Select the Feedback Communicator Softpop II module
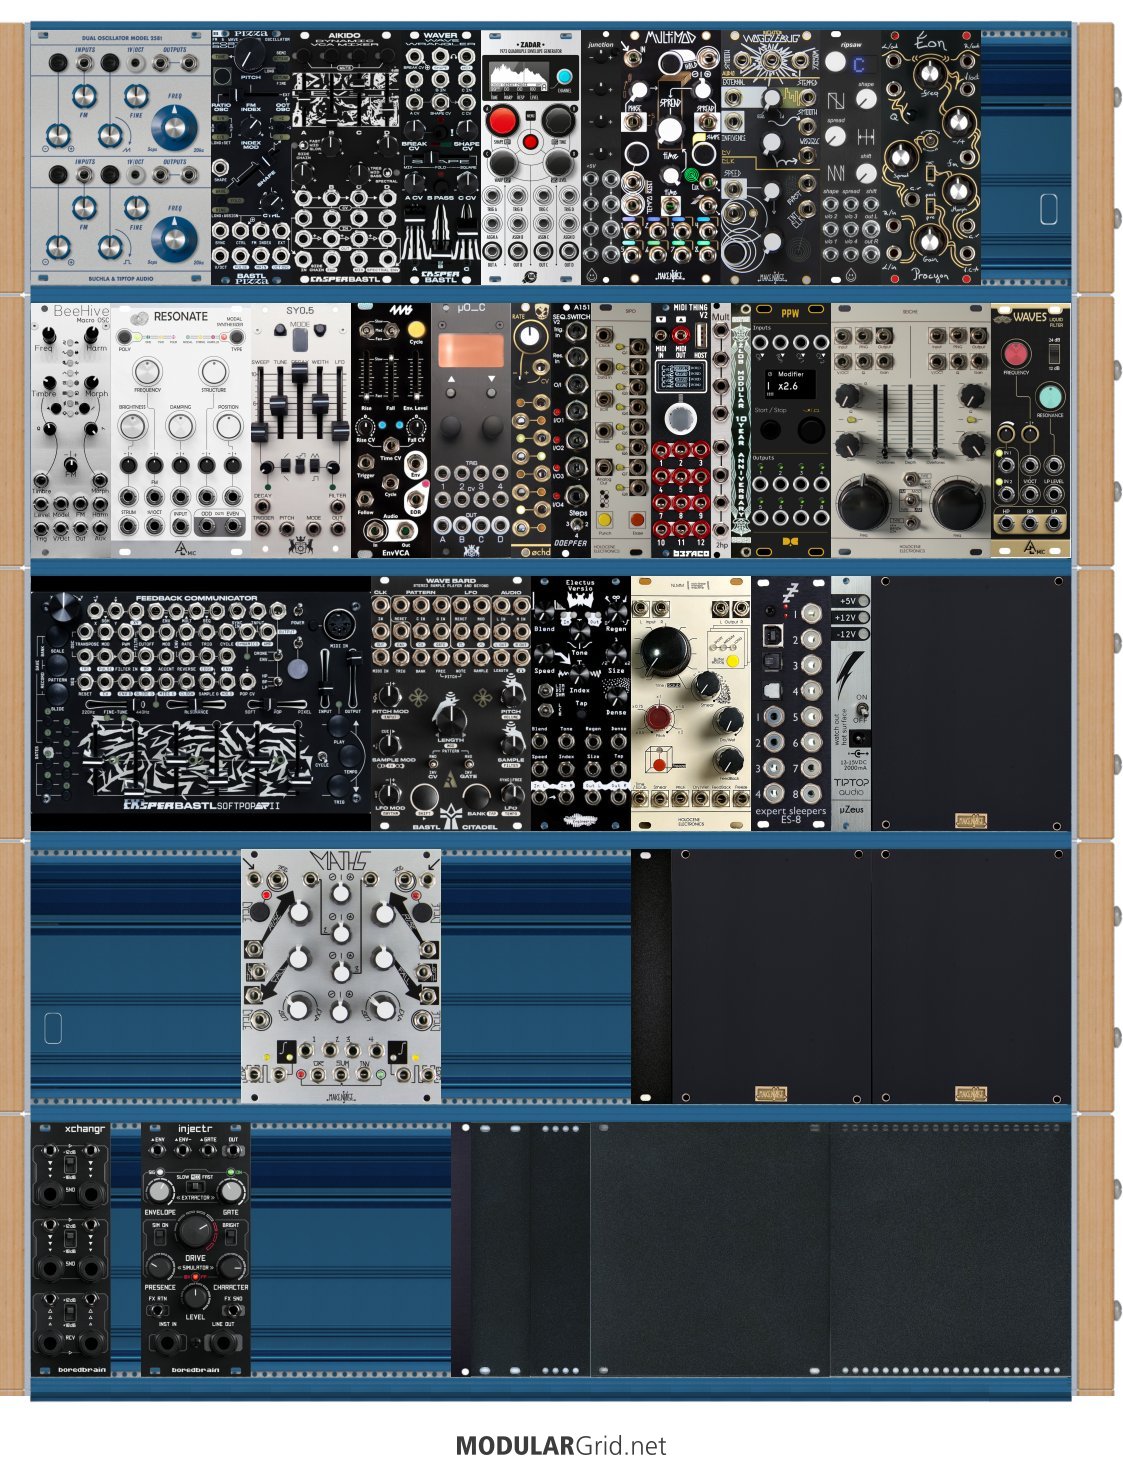The image size is (1123, 1467). (x=201, y=703)
